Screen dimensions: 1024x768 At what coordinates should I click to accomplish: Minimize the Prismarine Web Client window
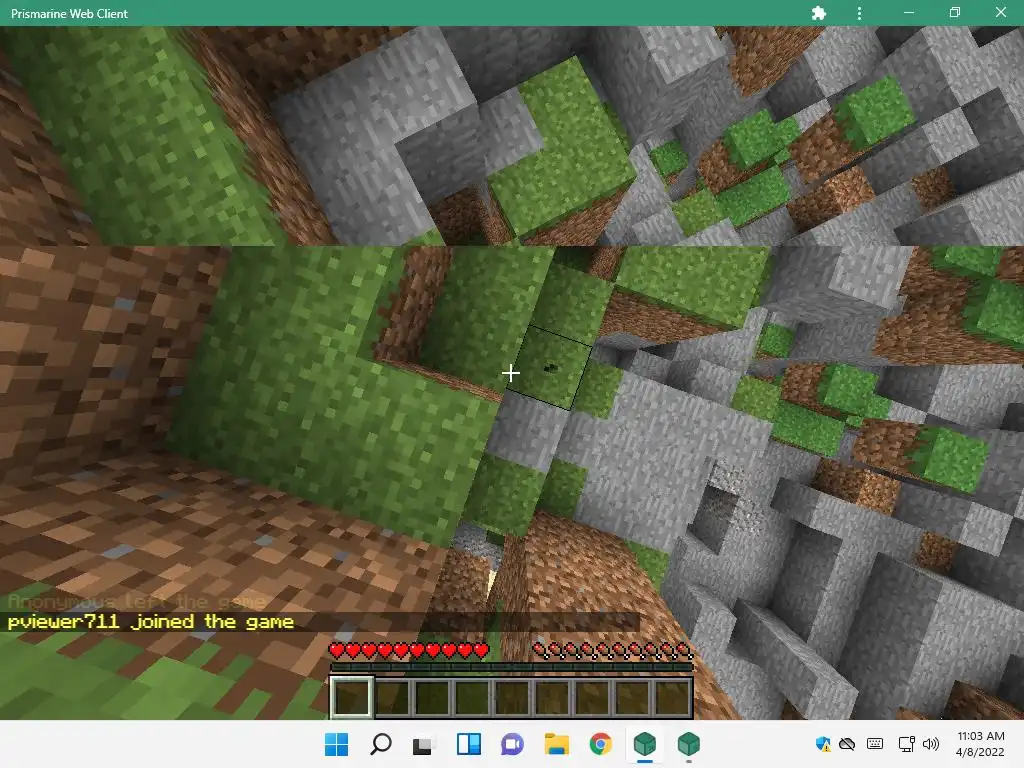[908, 12]
